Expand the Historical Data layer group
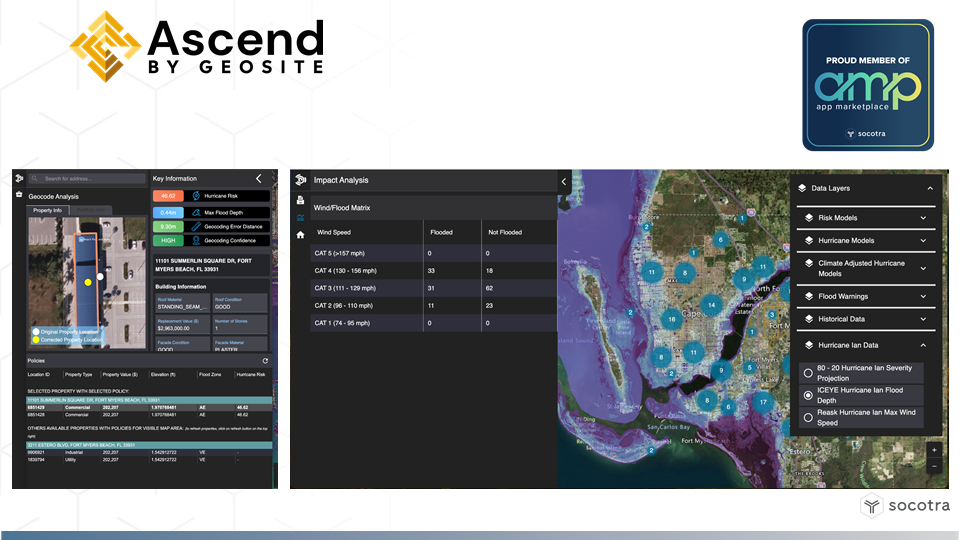Viewport: 960px width, 540px height. (x=923, y=319)
